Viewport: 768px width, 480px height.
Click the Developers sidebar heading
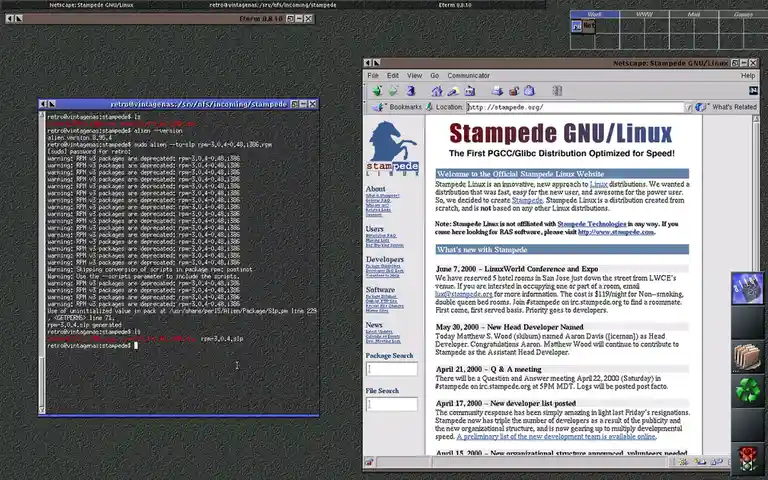384,259
